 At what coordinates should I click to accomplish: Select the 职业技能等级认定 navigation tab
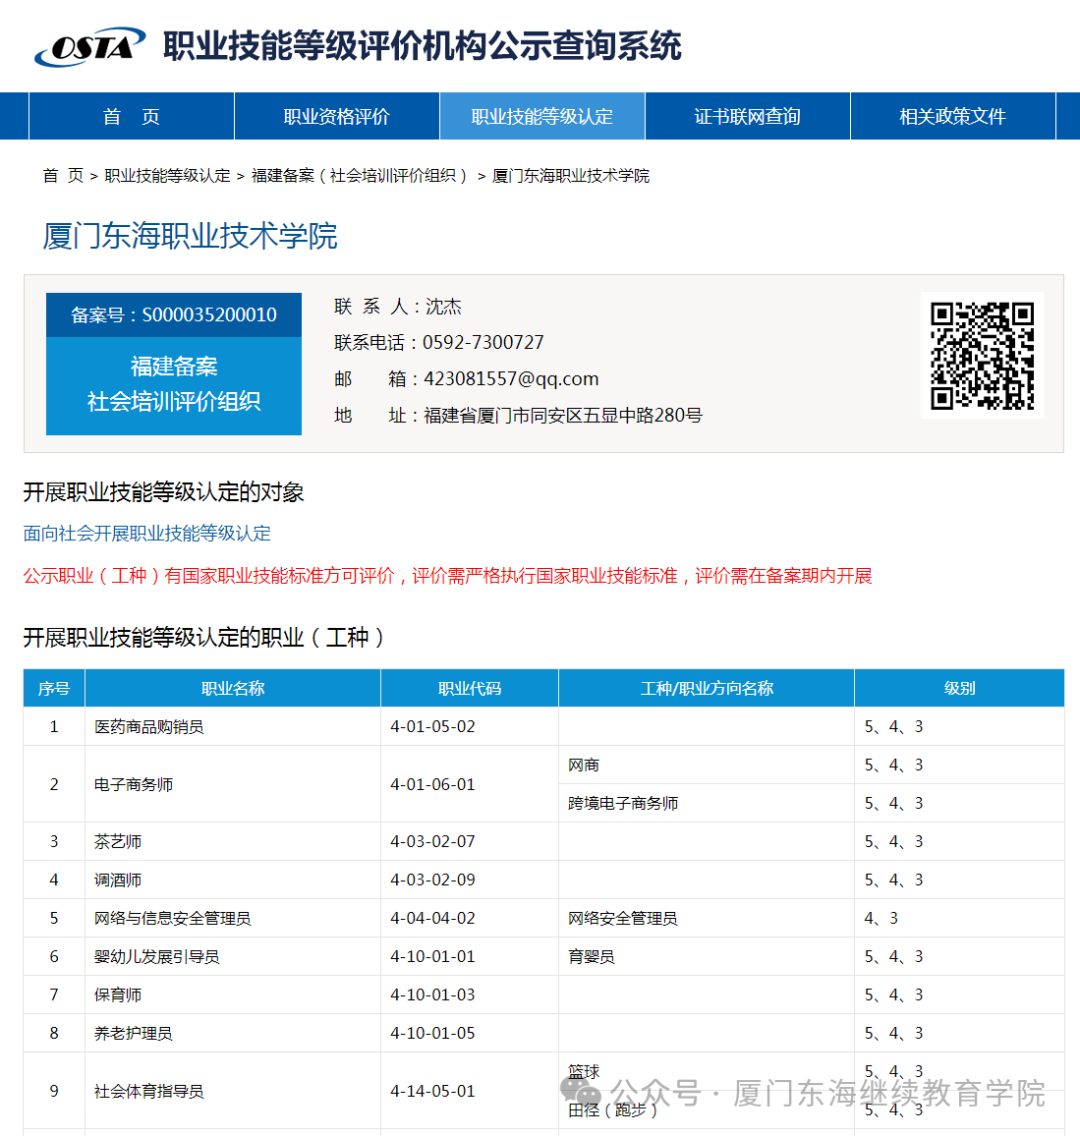click(x=542, y=116)
